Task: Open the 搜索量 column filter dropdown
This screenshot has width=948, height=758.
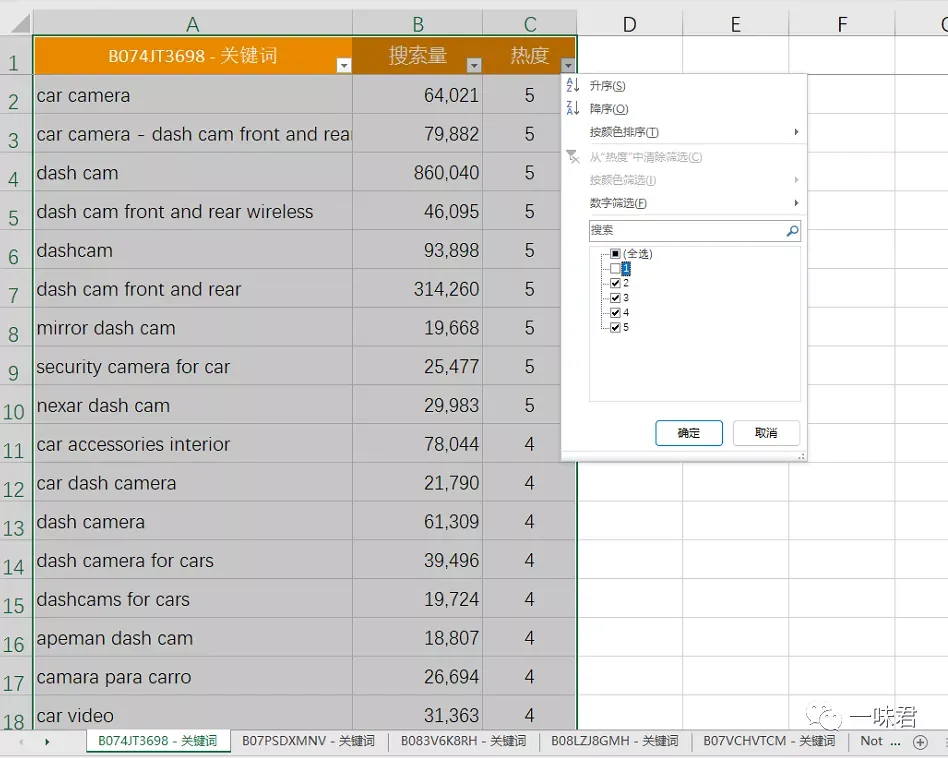Action: [474, 65]
